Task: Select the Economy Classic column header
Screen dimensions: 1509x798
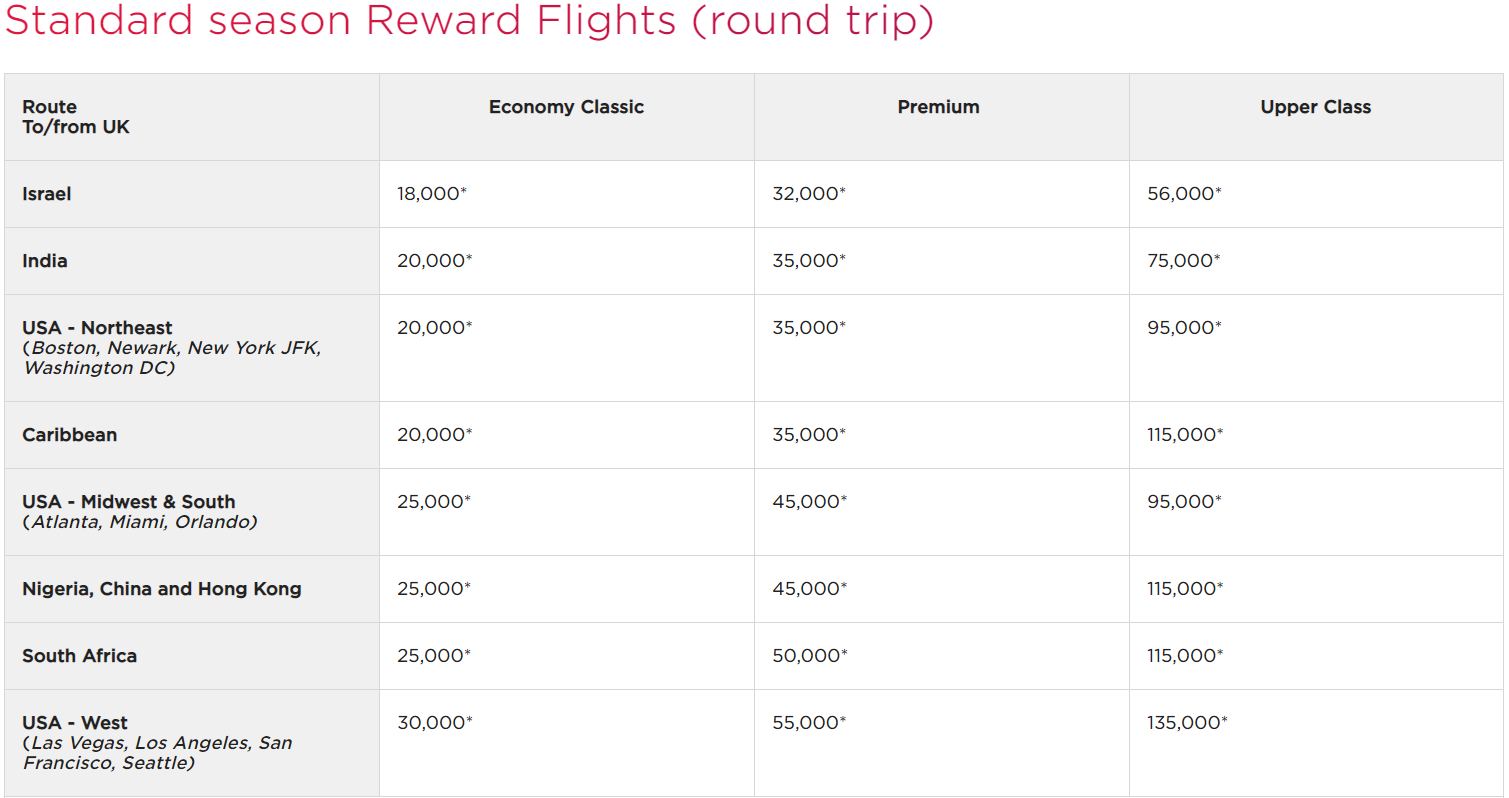Action: tap(566, 107)
